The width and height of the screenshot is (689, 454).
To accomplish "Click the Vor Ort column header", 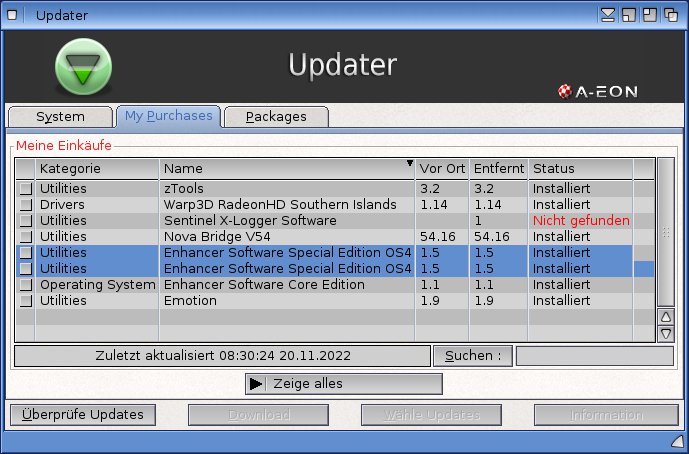I will 442,169.
